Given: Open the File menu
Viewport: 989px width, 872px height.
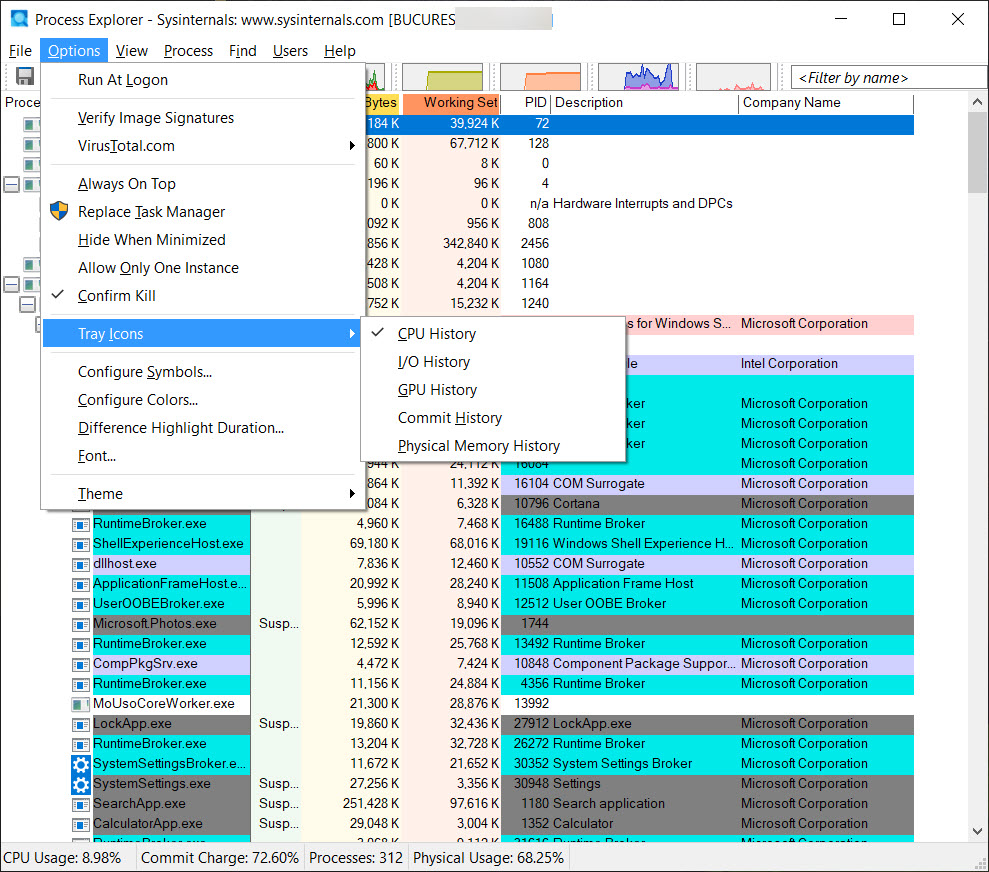Looking at the screenshot, I should 20,50.
